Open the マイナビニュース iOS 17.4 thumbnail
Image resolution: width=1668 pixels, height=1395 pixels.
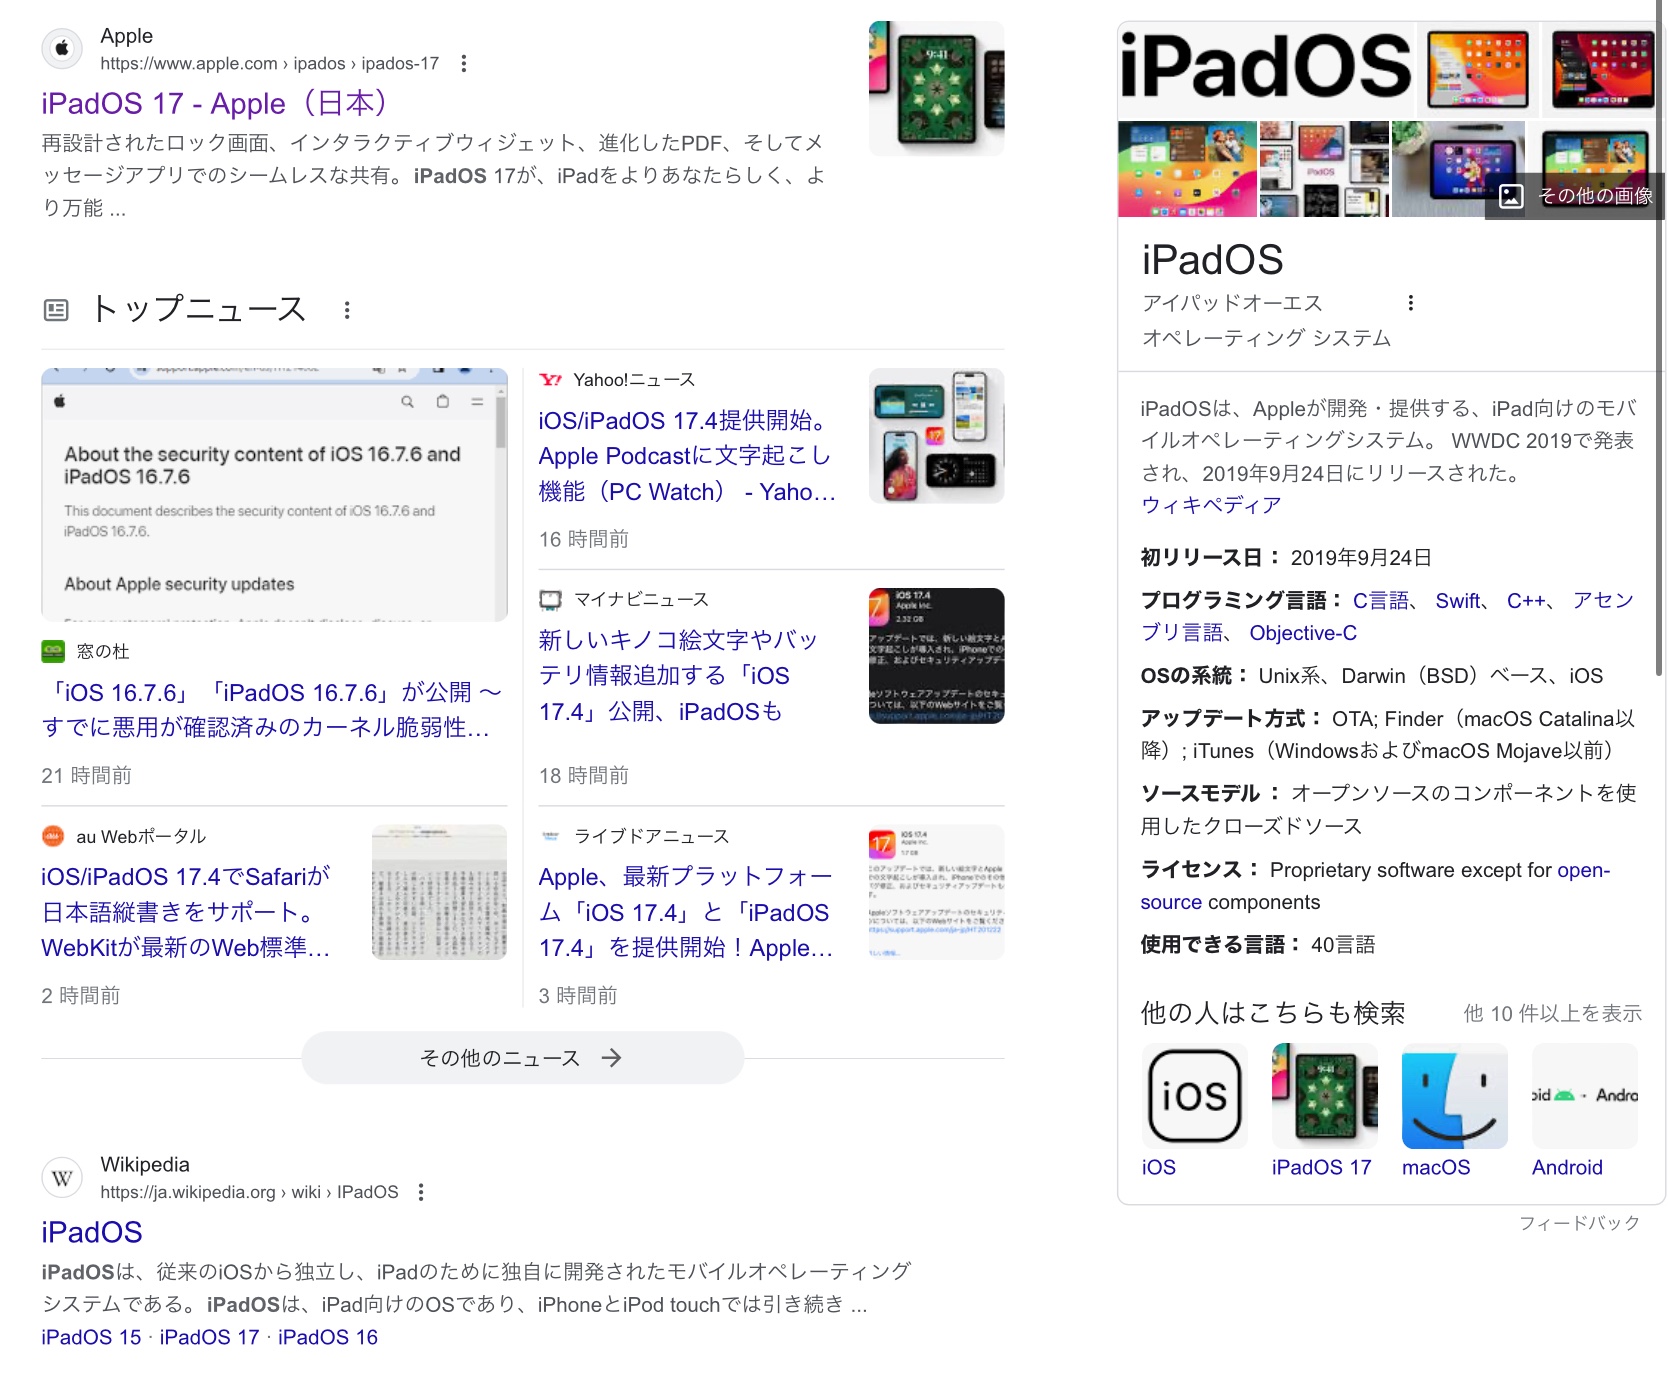coord(936,656)
